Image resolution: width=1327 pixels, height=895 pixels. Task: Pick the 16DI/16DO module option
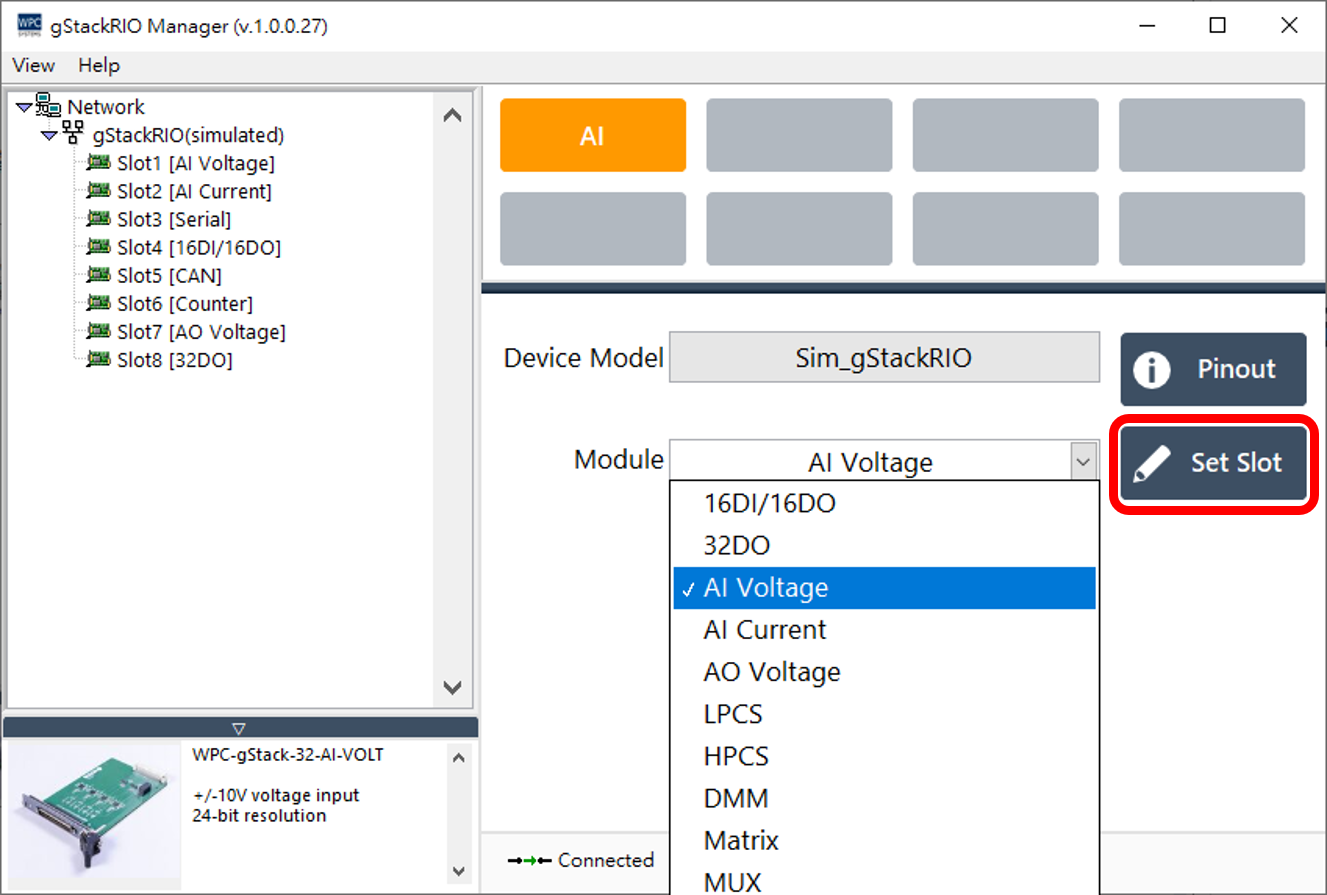pyautogui.click(x=769, y=504)
